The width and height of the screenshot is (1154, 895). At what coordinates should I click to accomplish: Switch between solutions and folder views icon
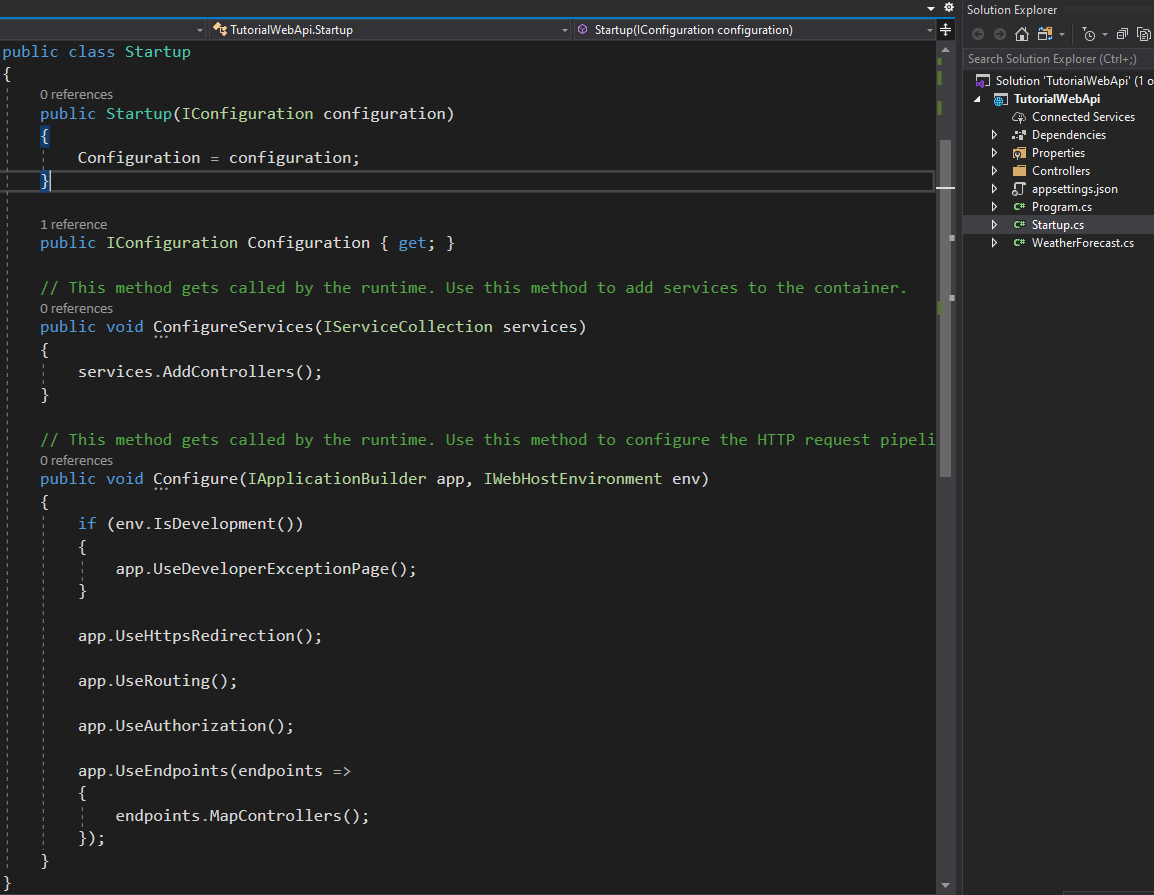(1045, 35)
